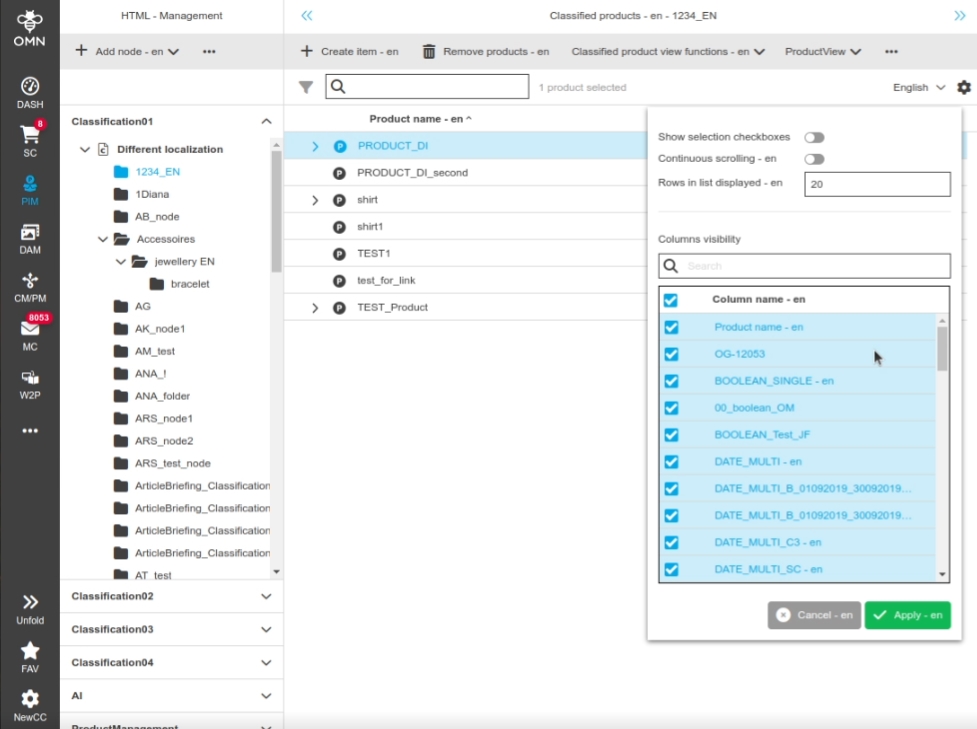Click the tree panel scrollbar thumb

(x=276, y=212)
